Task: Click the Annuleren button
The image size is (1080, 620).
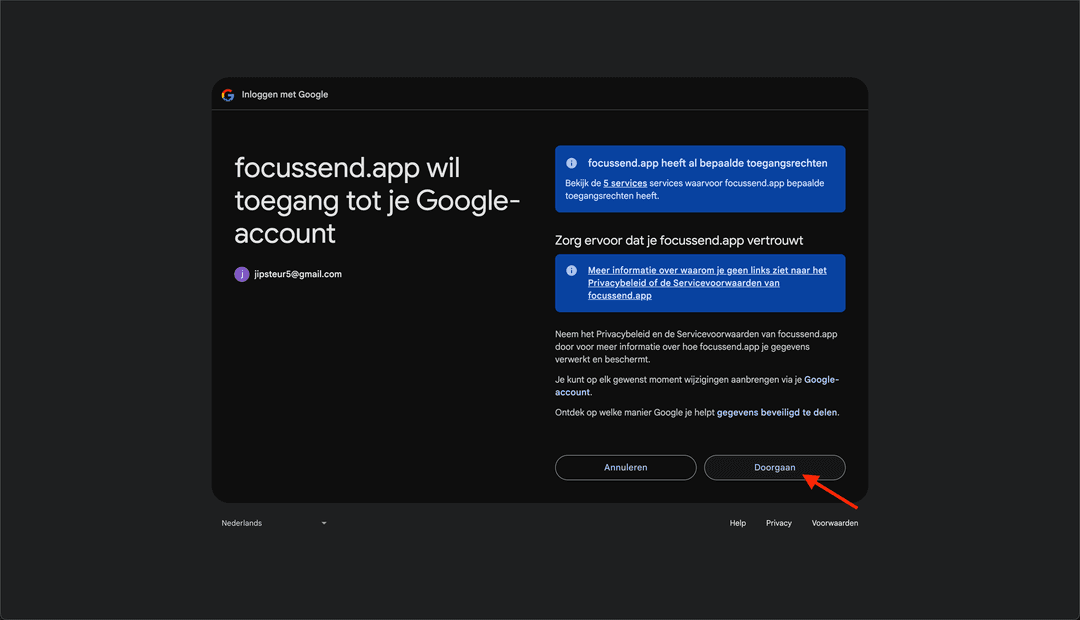Action: click(x=625, y=467)
